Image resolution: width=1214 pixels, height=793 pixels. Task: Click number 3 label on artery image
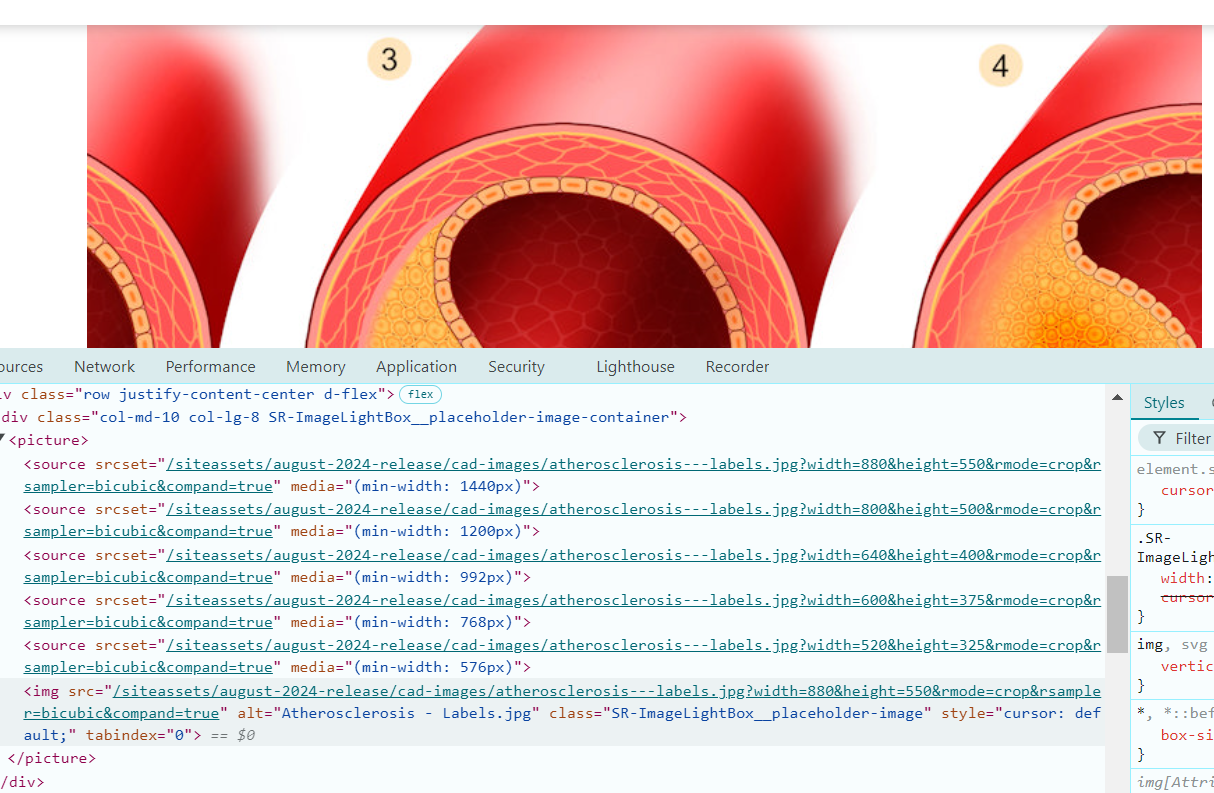coord(389,60)
